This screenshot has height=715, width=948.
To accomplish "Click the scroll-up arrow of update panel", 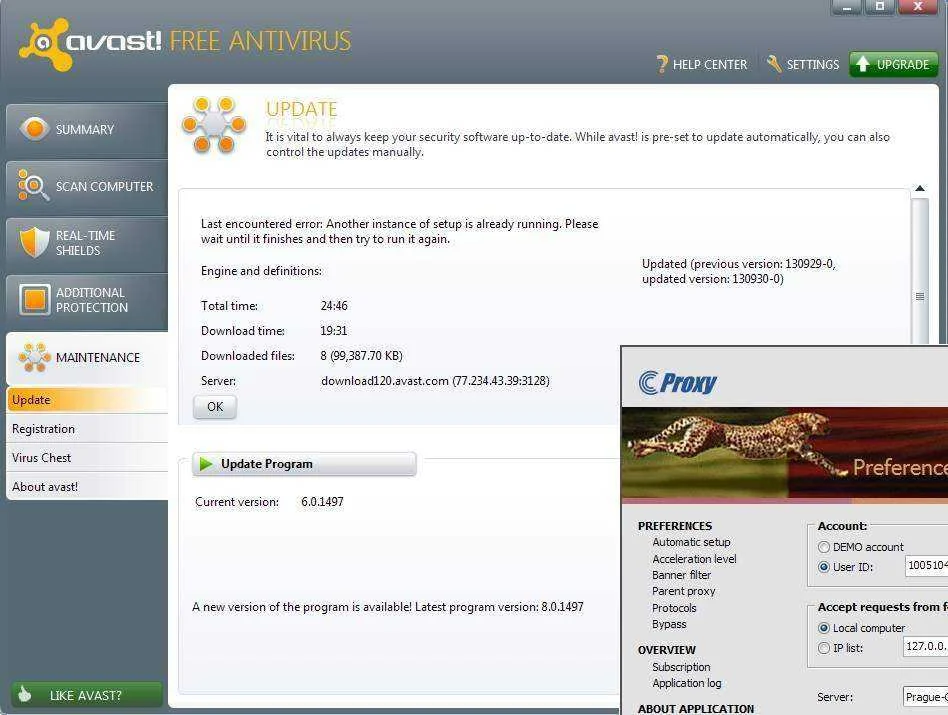I will coord(920,189).
